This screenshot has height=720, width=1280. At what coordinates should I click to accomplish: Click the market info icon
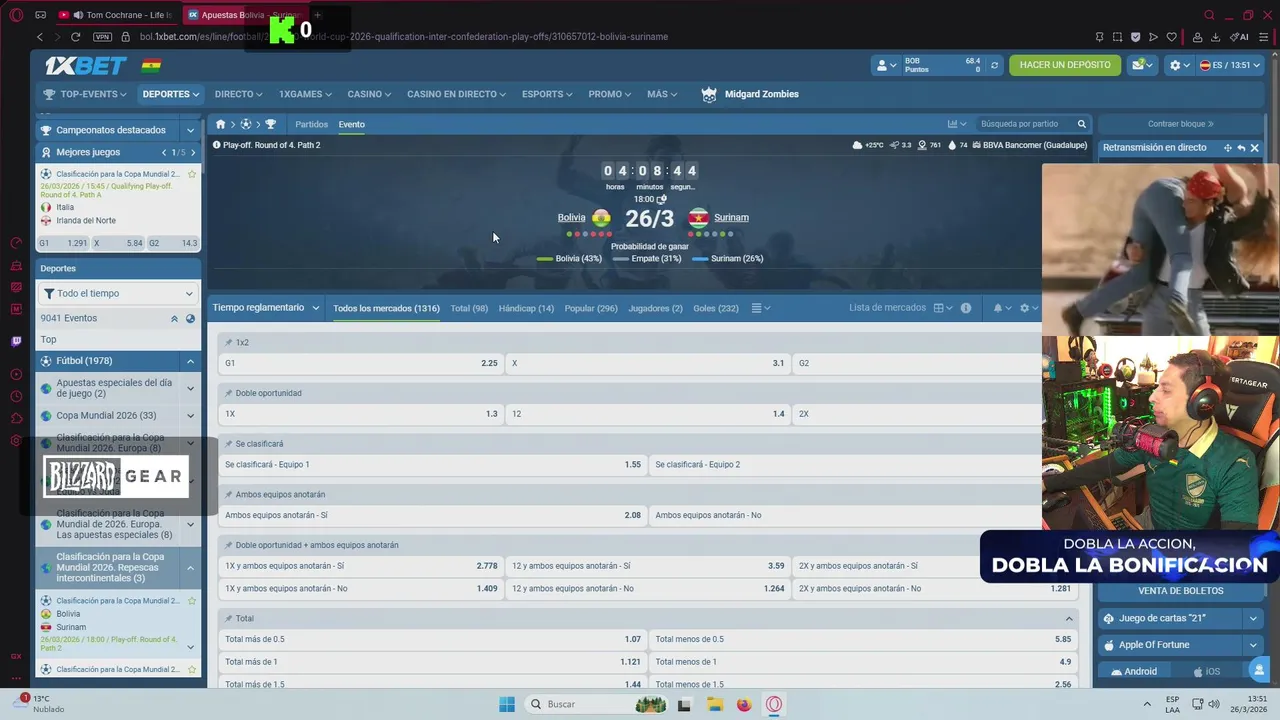(966, 308)
